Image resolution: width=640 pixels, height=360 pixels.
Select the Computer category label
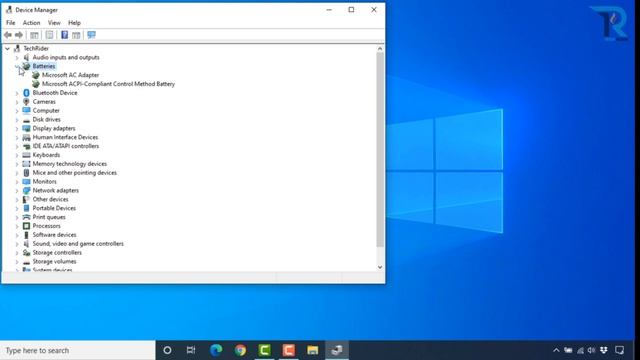point(46,111)
